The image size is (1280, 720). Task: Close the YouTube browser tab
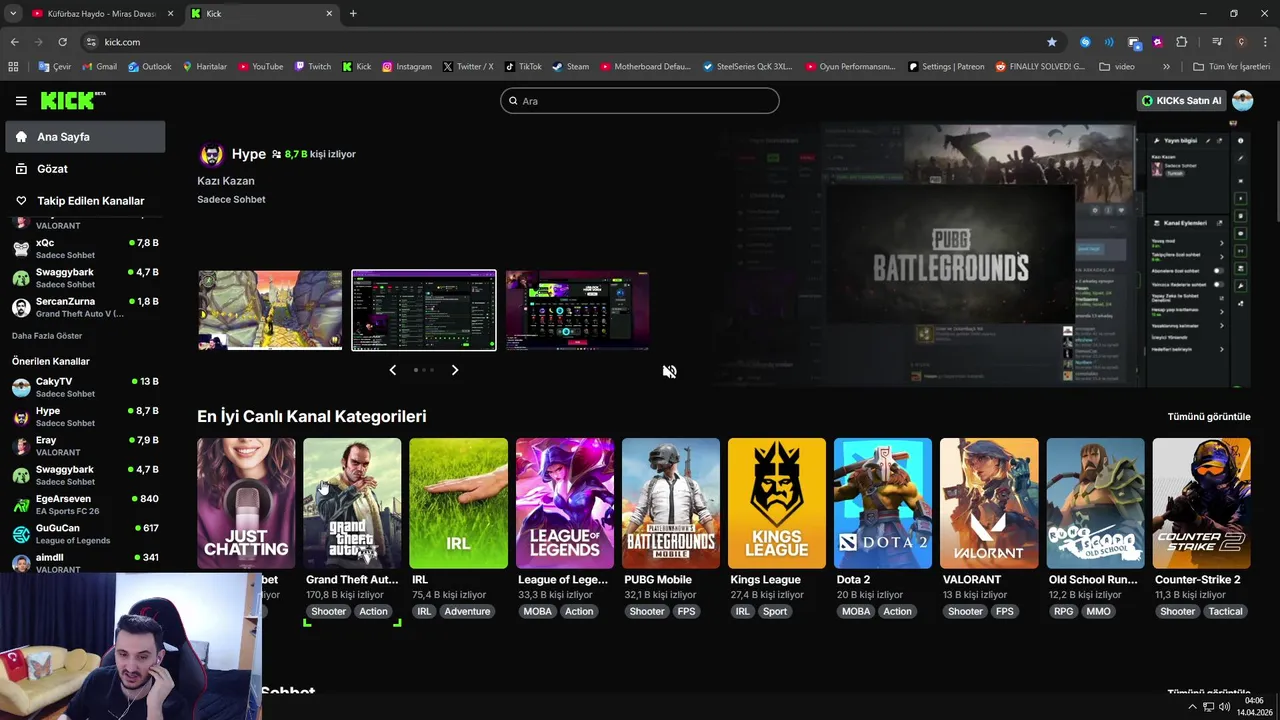coord(170,13)
